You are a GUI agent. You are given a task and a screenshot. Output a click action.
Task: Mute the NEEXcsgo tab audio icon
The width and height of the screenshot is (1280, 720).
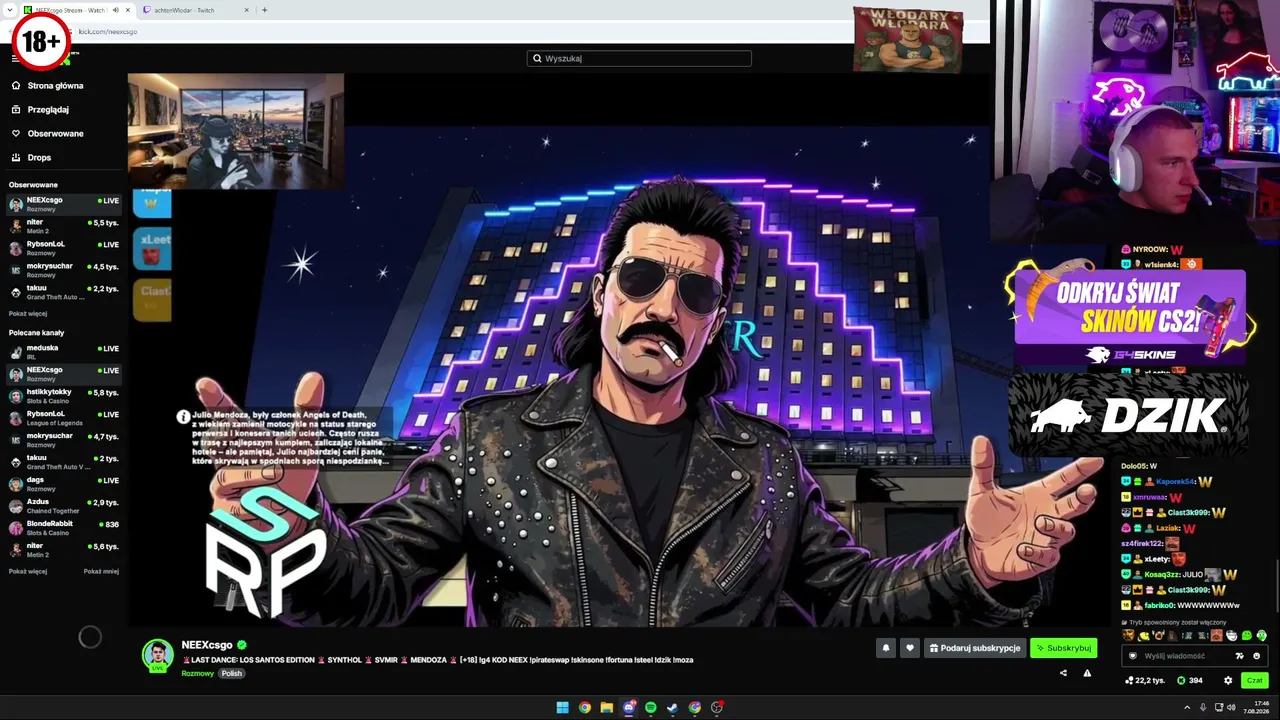116,10
